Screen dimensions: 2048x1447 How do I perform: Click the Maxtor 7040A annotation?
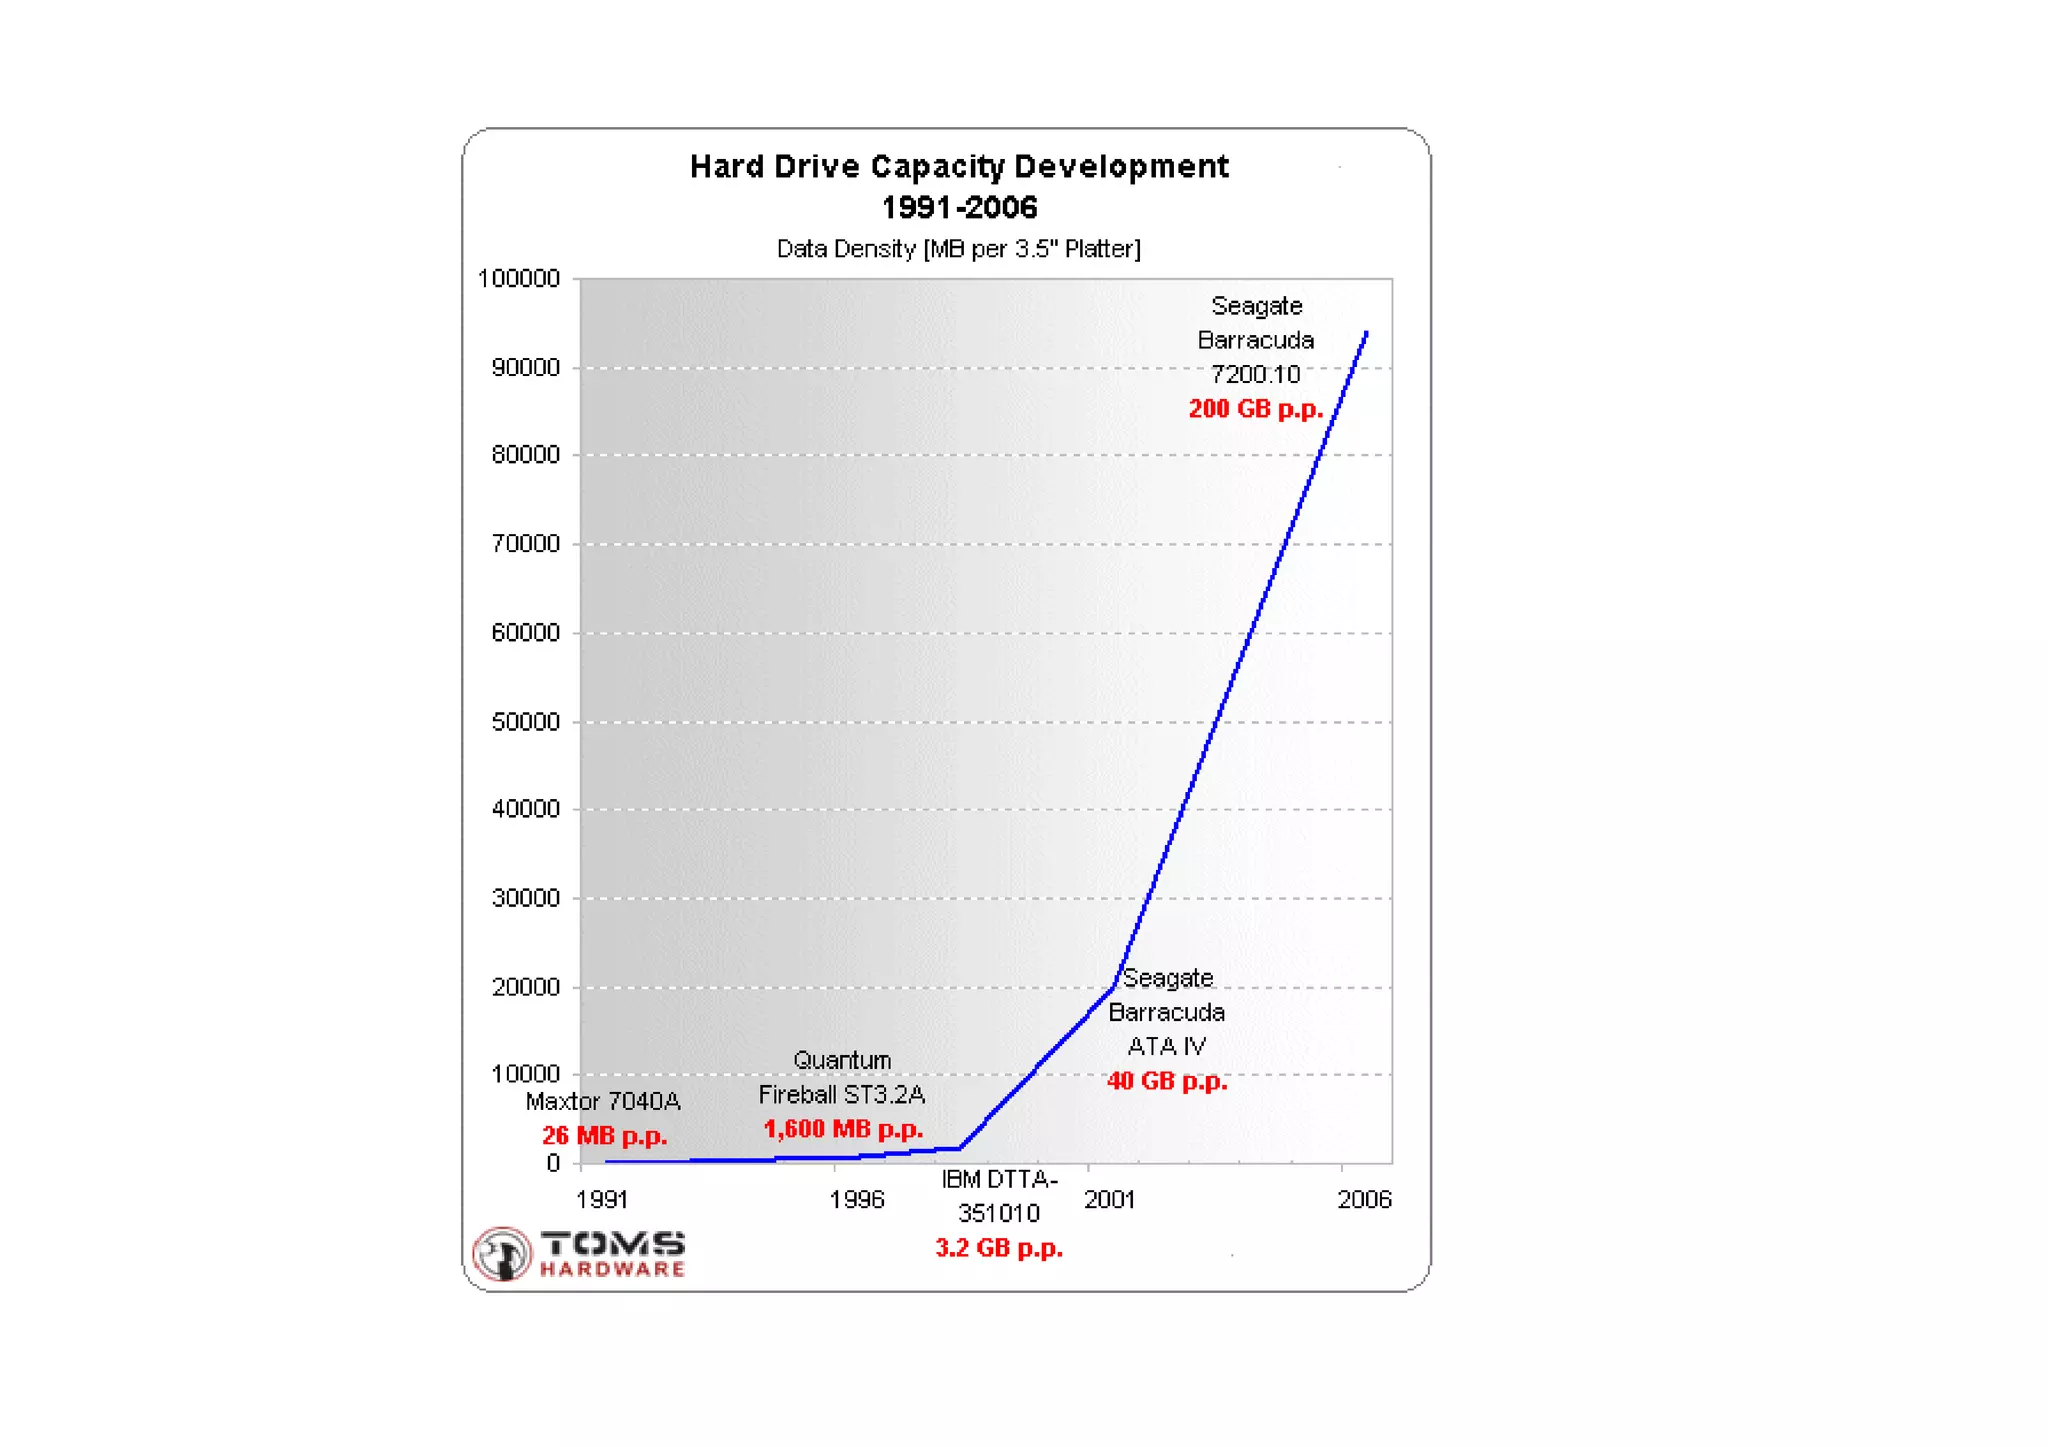point(602,1102)
